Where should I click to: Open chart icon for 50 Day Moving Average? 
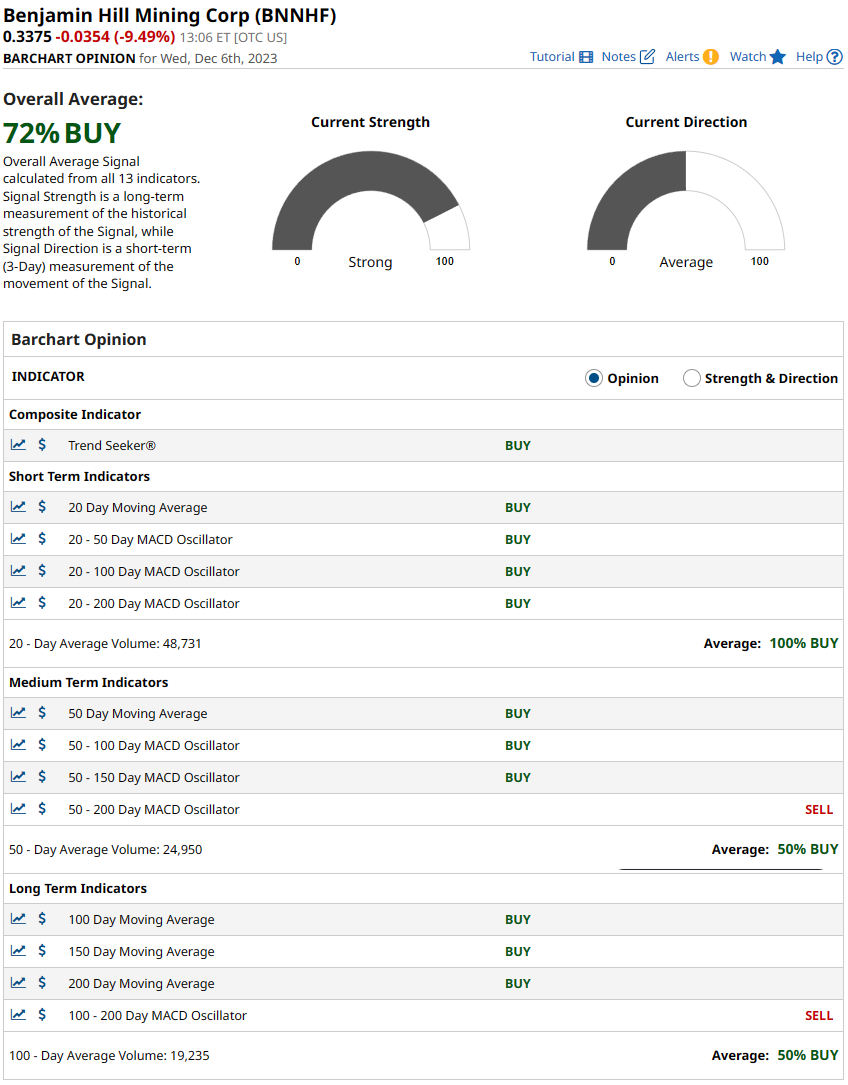tap(19, 713)
